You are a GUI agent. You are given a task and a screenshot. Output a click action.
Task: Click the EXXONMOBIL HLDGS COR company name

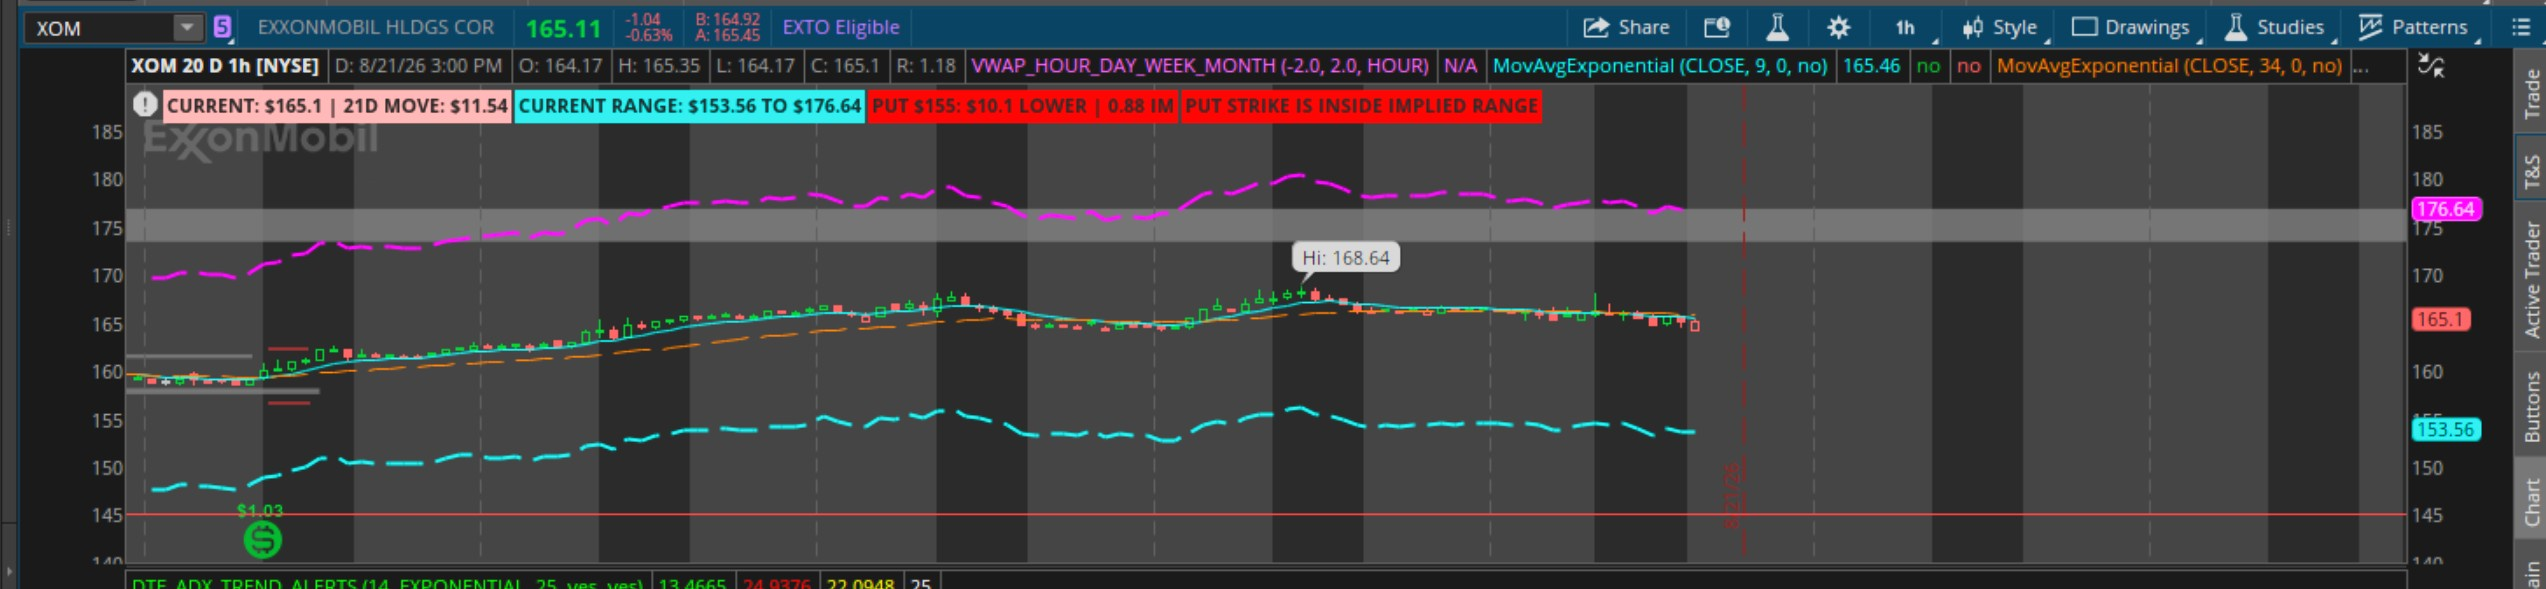coord(375,27)
